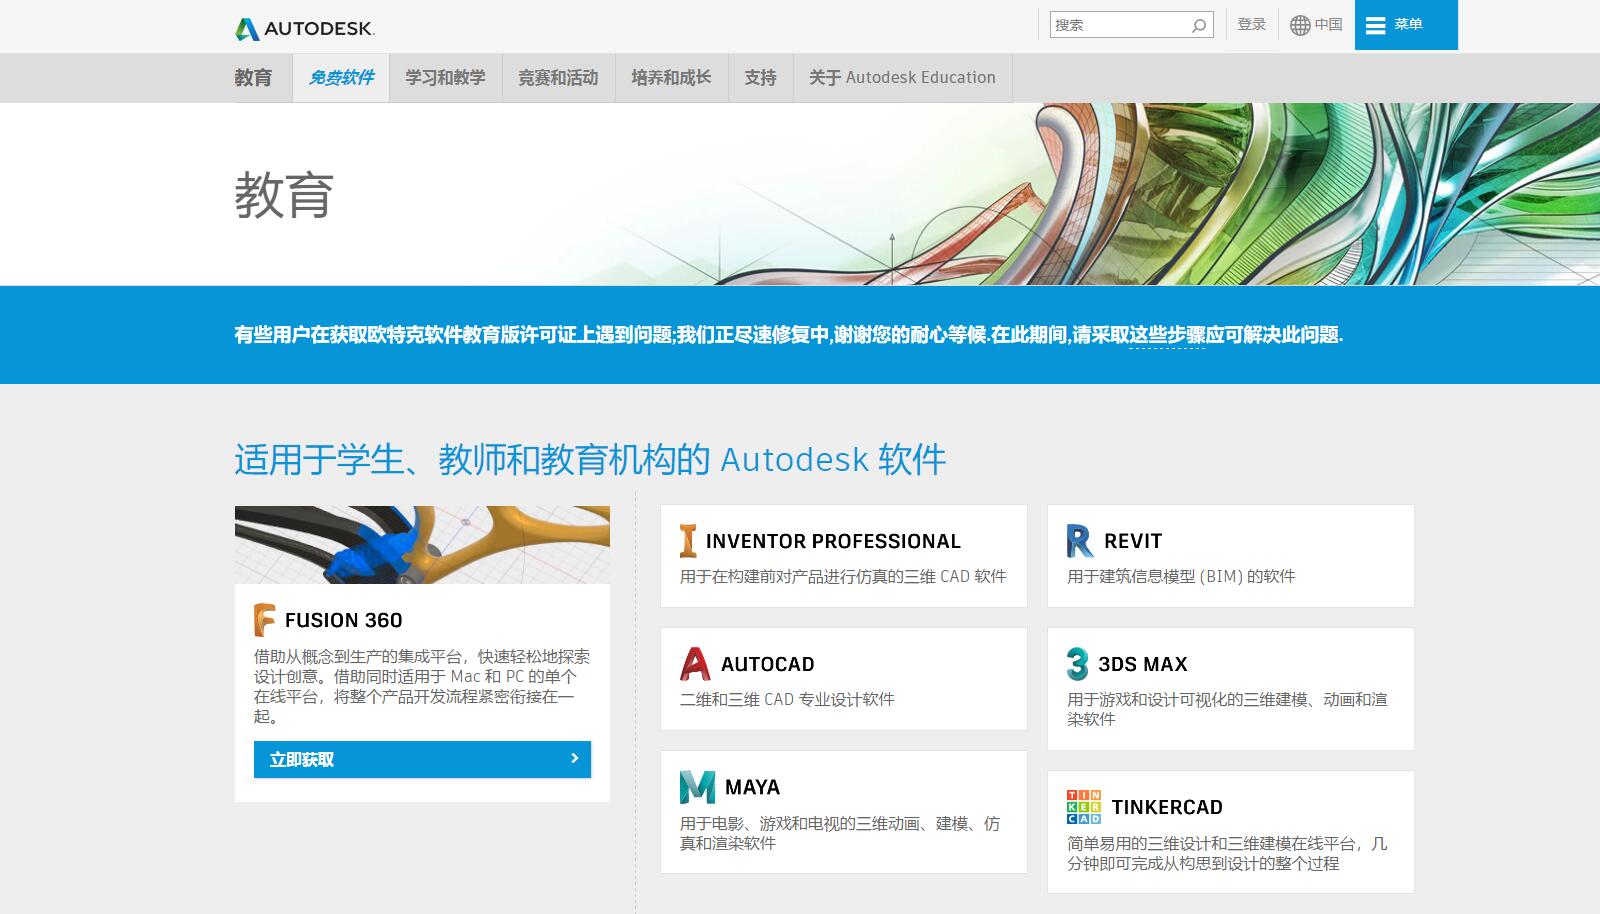The image size is (1600, 914).
Task: Click the 登录 sign-in link
Action: tap(1252, 25)
